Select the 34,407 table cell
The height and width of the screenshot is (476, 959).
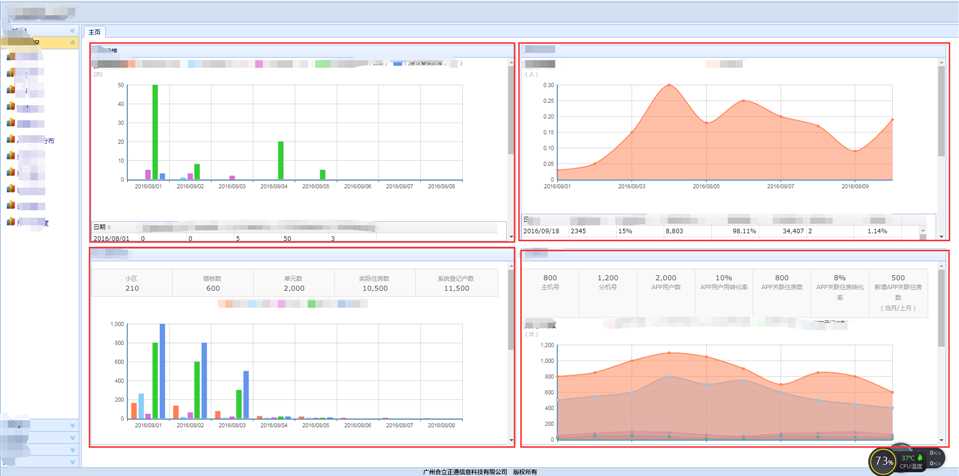point(791,231)
